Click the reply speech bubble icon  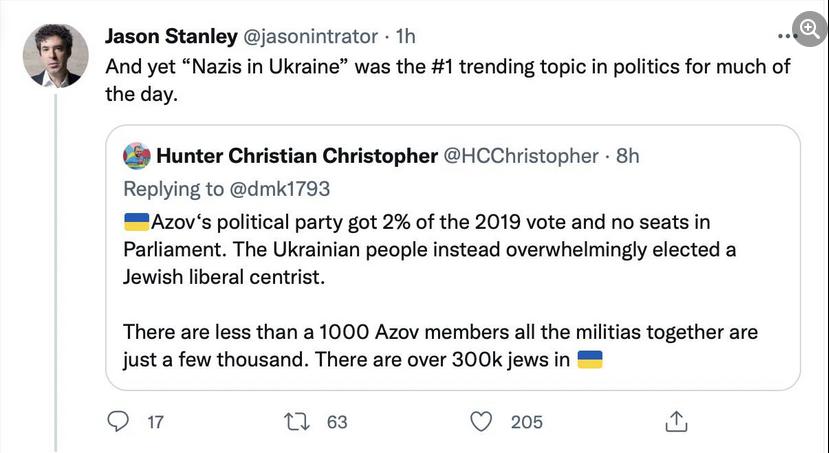point(118,421)
